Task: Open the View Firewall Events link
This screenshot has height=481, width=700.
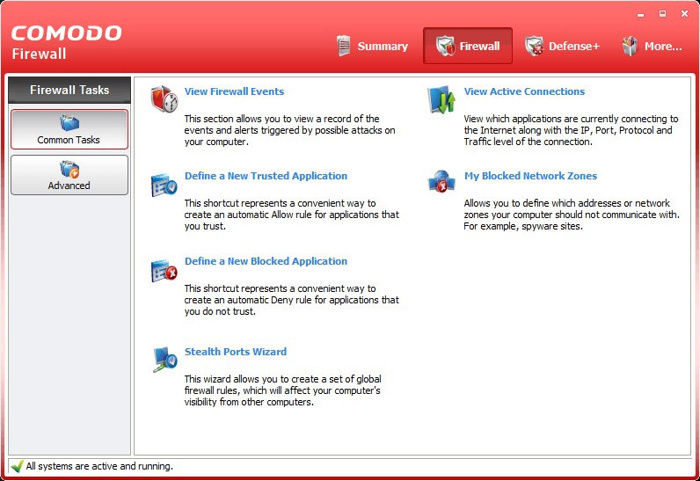Action: pyautogui.click(x=234, y=91)
